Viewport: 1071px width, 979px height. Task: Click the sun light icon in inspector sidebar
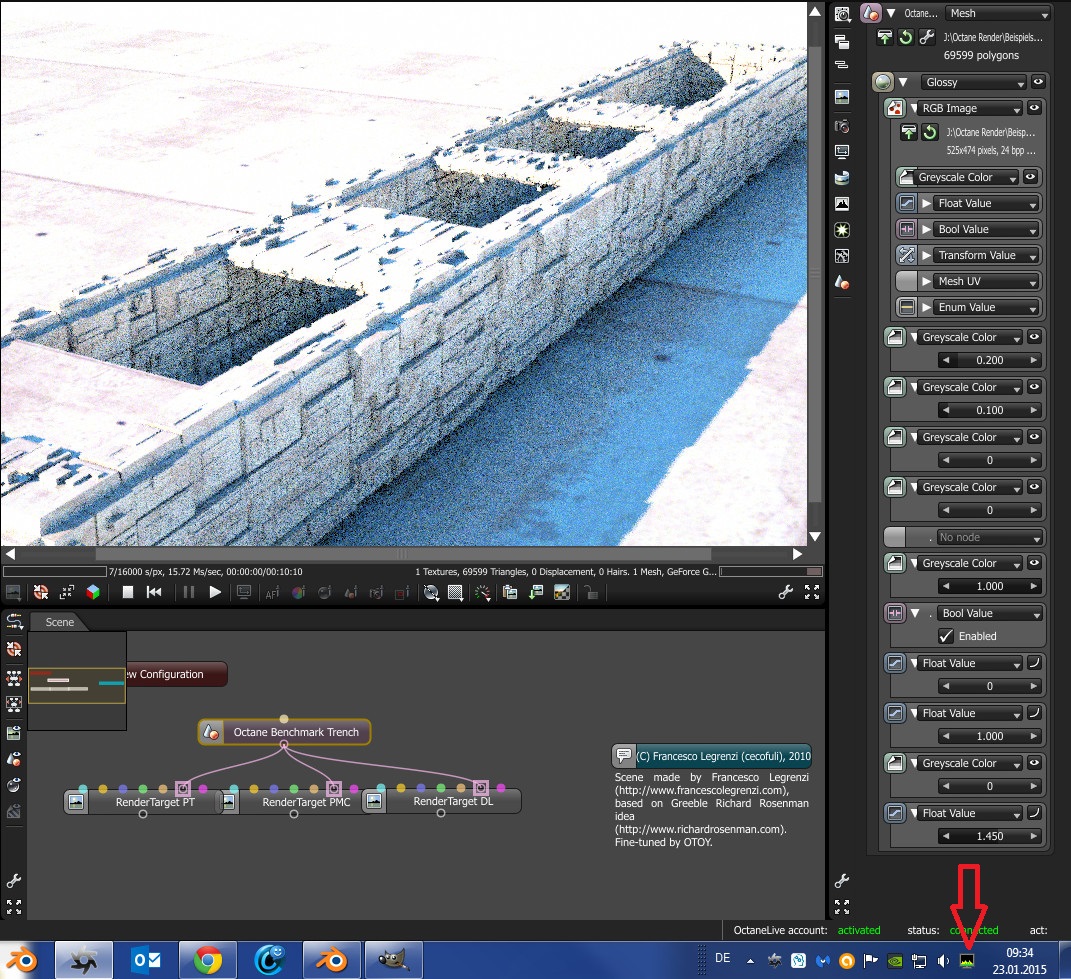pos(842,230)
